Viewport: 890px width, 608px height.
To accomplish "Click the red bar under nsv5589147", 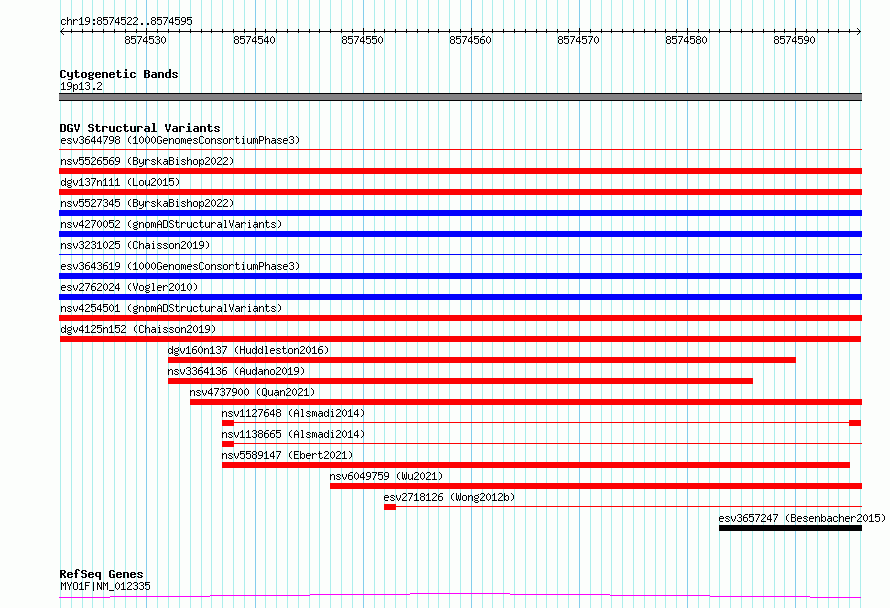I will 536,465.
